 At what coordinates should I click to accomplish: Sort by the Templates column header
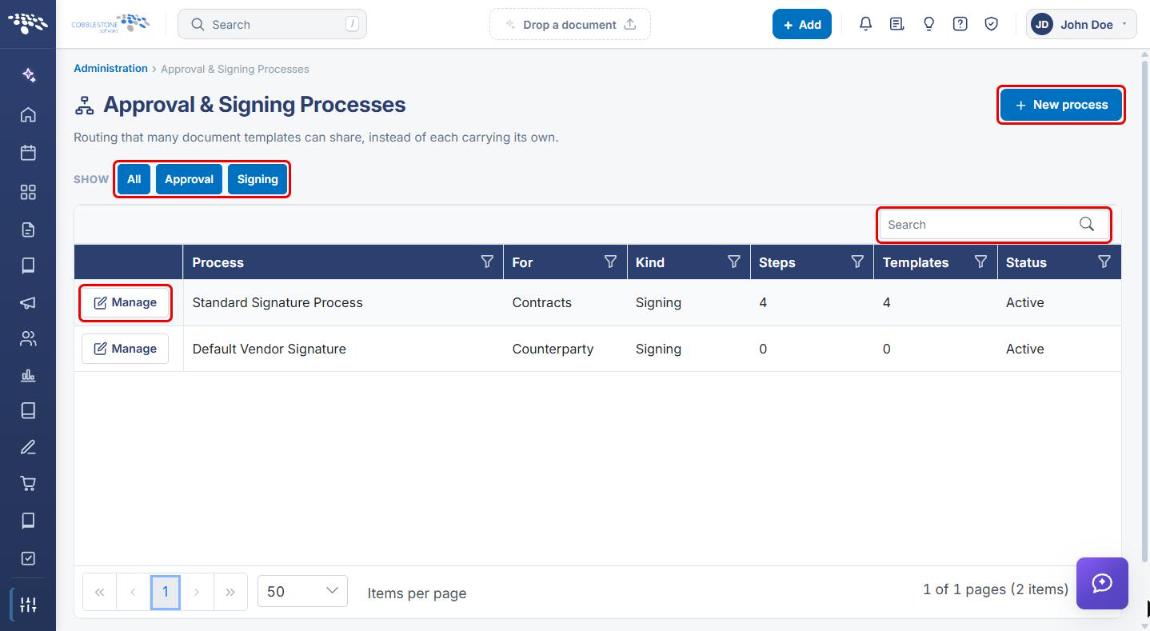coord(915,263)
